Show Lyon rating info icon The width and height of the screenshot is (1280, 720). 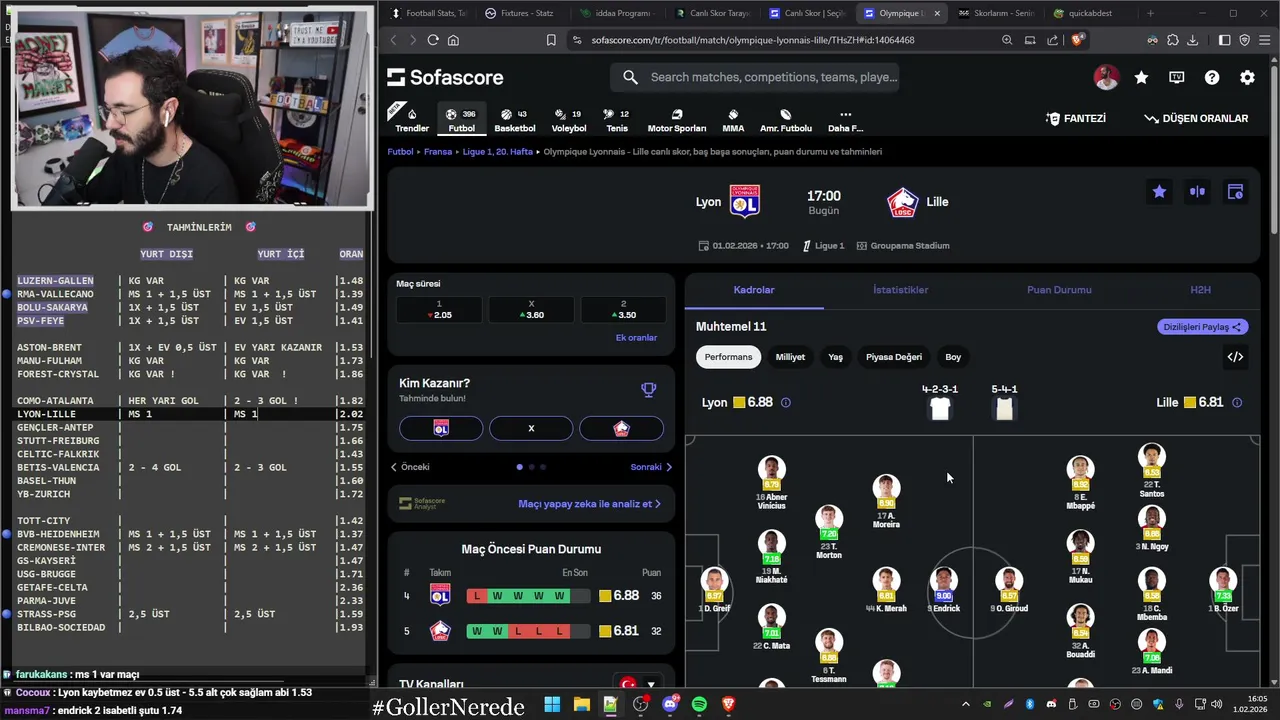pos(785,402)
